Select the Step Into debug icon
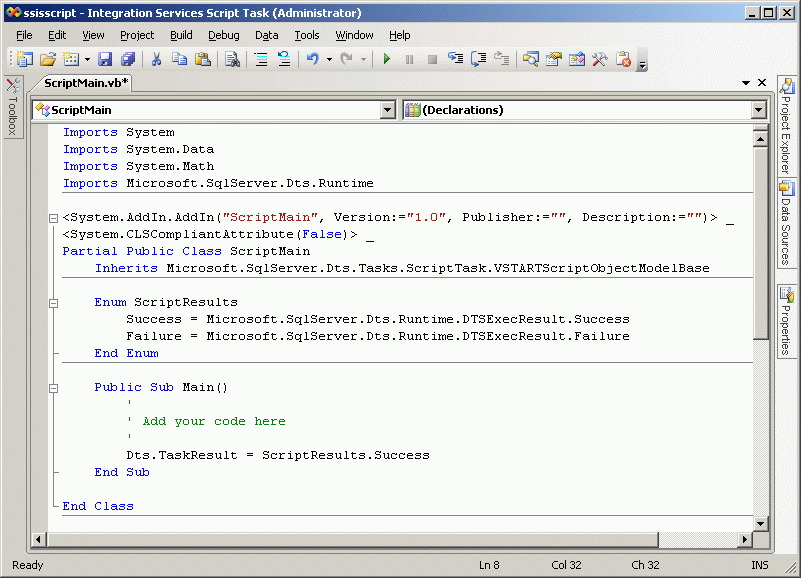 pos(455,59)
